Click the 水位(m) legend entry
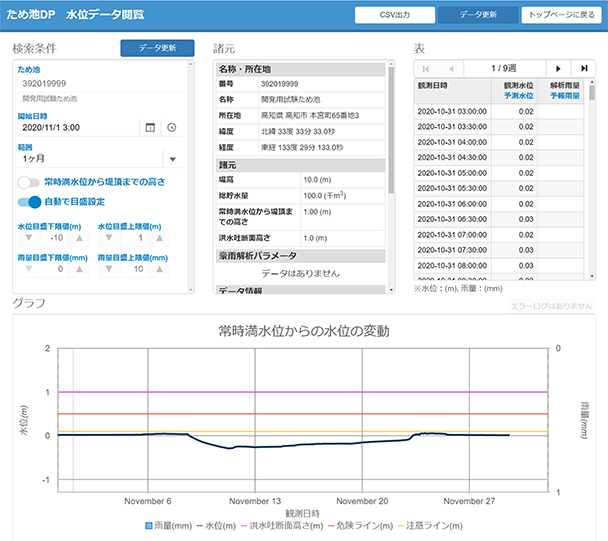This screenshot has height=541, width=608. [216, 526]
